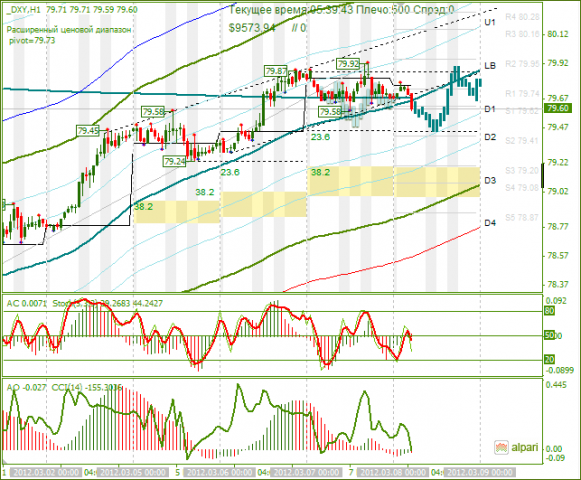
Task: Click the 79.45 price label
Action: (88, 130)
